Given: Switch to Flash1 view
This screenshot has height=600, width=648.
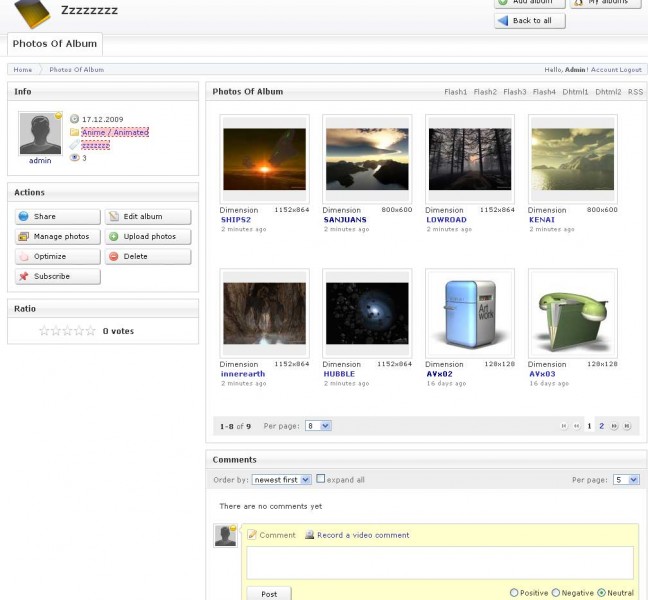Looking at the screenshot, I should tap(455, 92).
